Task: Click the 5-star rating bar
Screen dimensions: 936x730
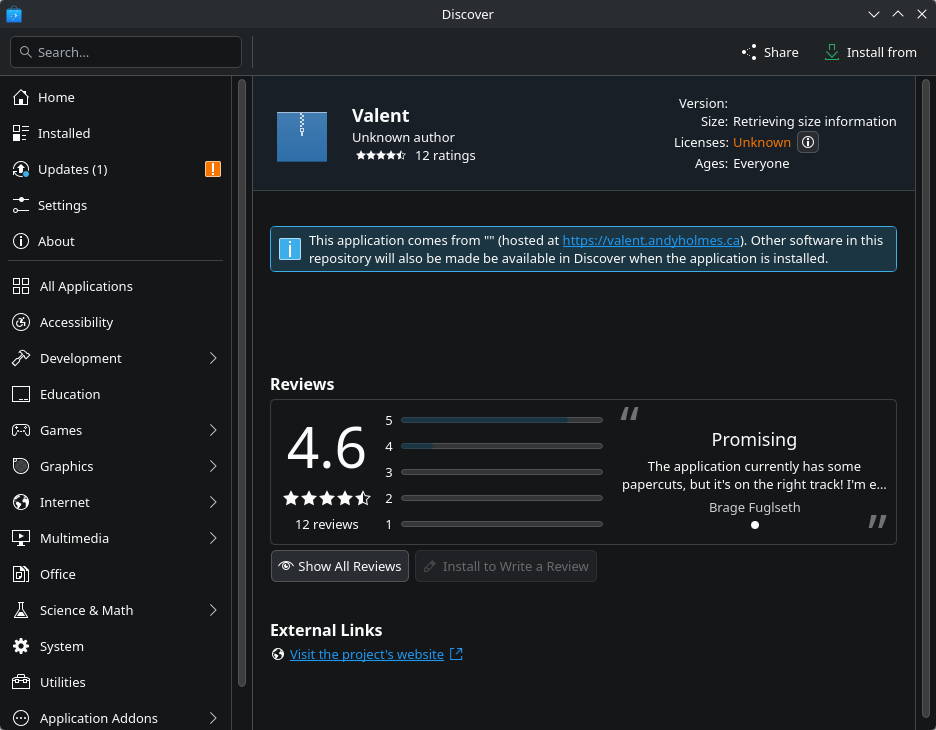Action: pos(501,420)
